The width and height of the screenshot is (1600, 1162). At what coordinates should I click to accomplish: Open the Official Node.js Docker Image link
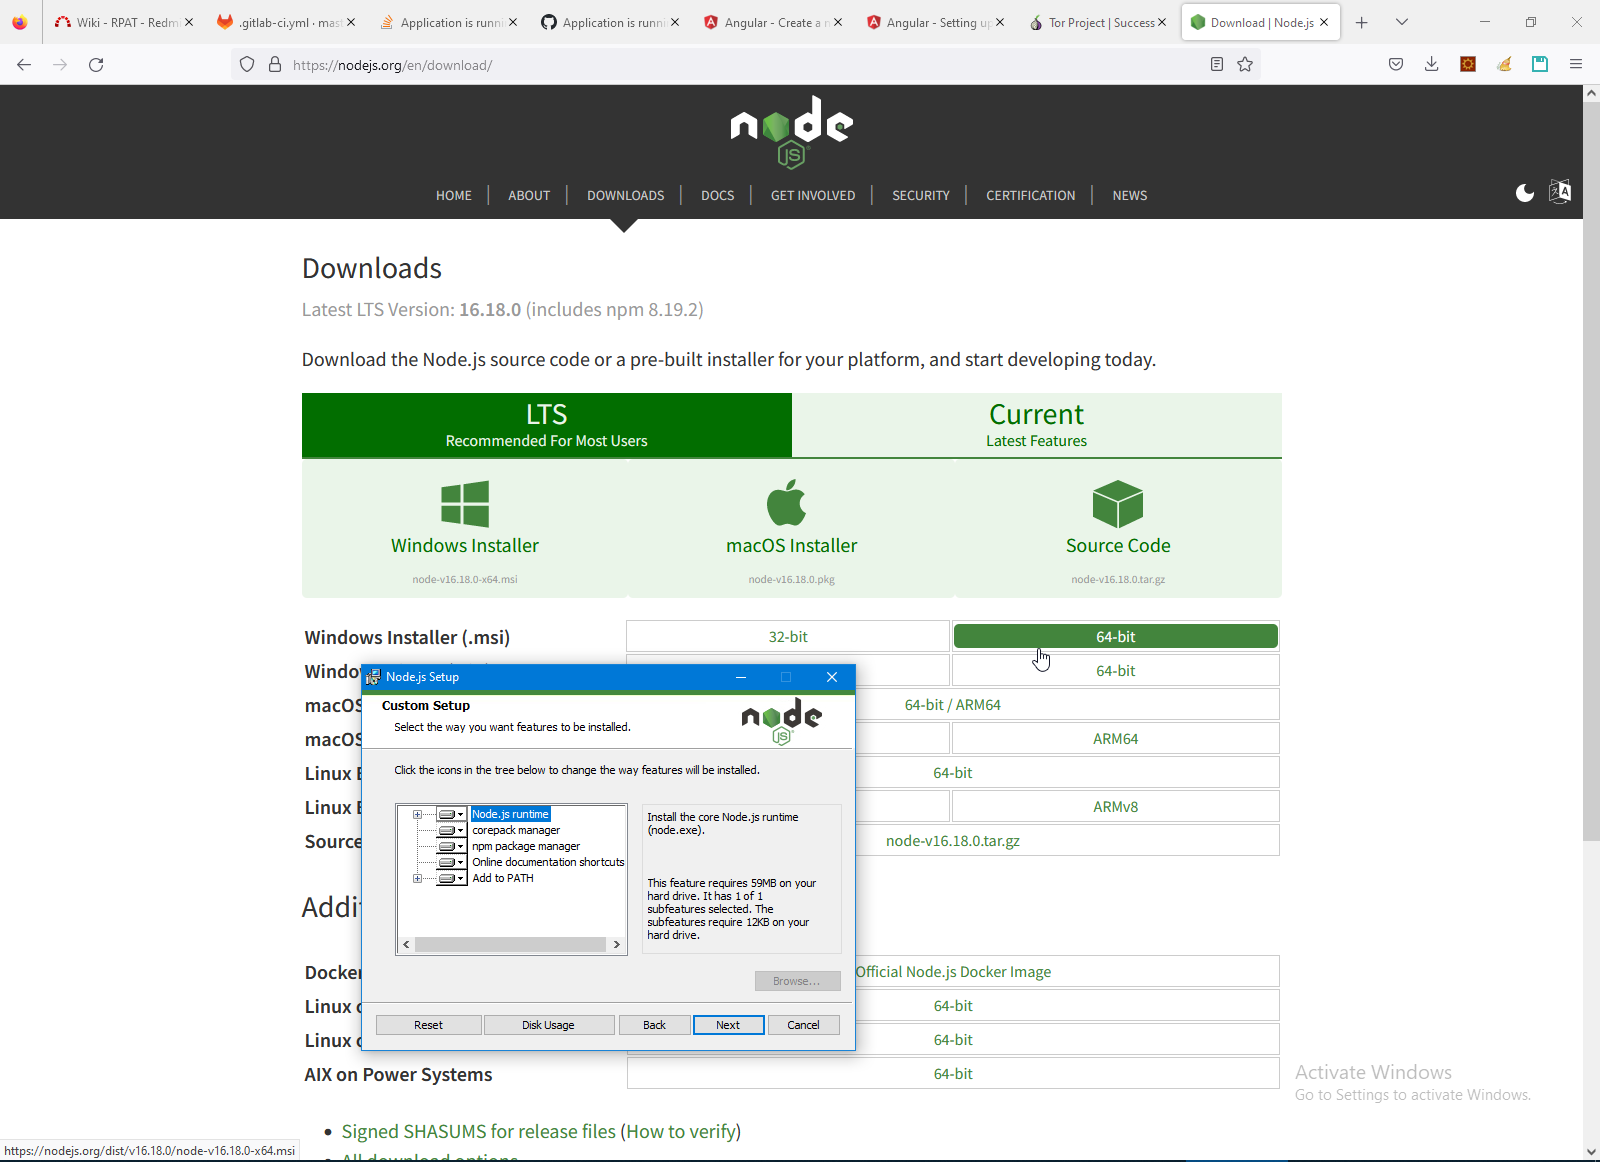(x=953, y=972)
